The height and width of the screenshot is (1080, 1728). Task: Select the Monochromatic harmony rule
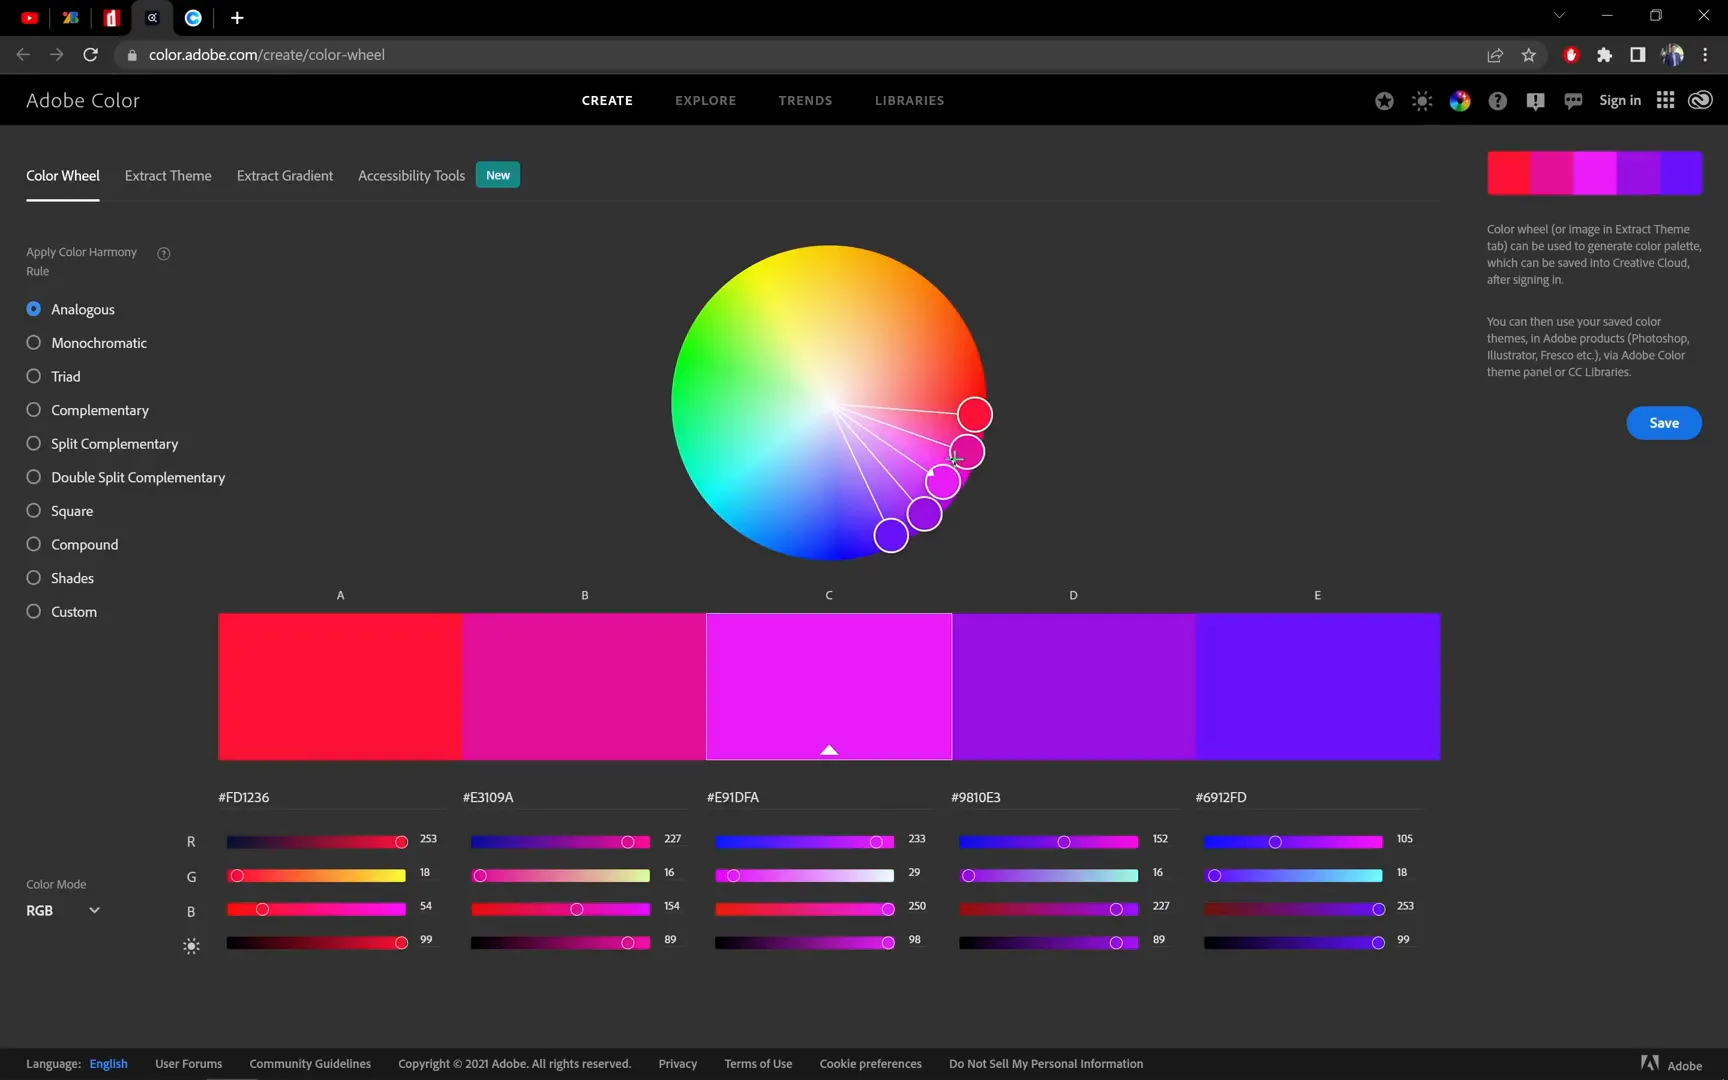pyautogui.click(x=87, y=343)
